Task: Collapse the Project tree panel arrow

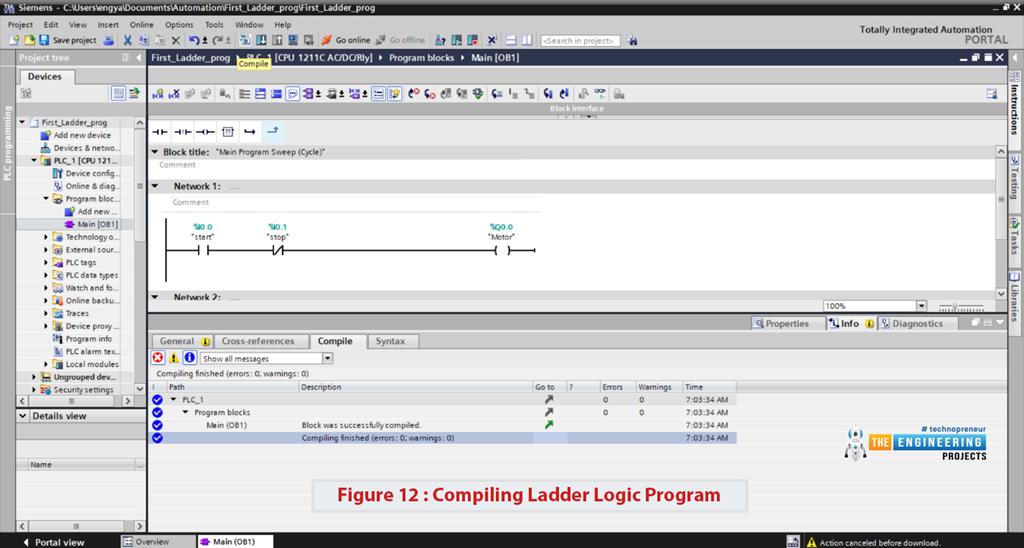Action: coord(138,57)
